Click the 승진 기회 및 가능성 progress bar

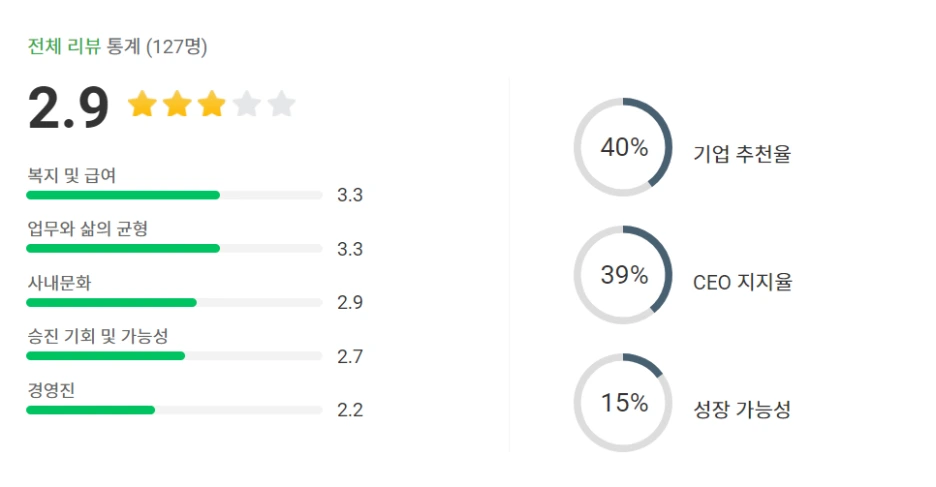(174, 356)
